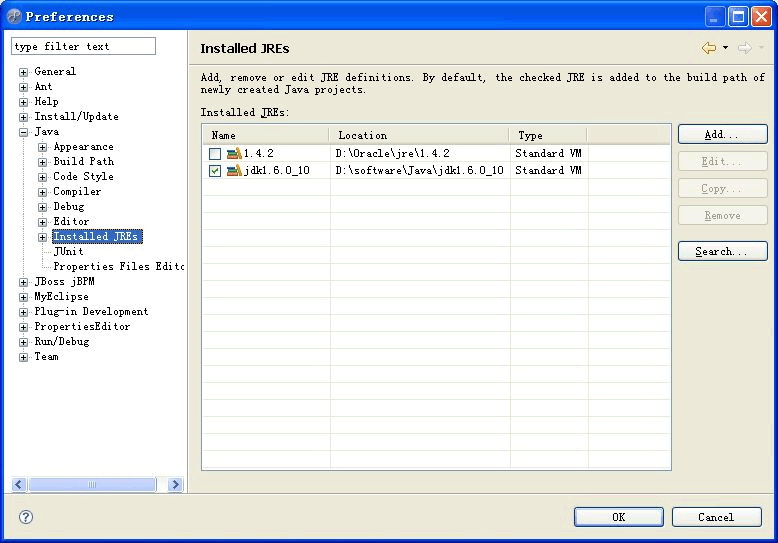Image resolution: width=778 pixels, height=543 pixels.
Task: Select JUnit in the Java tree
Action: tap(68, 251)
